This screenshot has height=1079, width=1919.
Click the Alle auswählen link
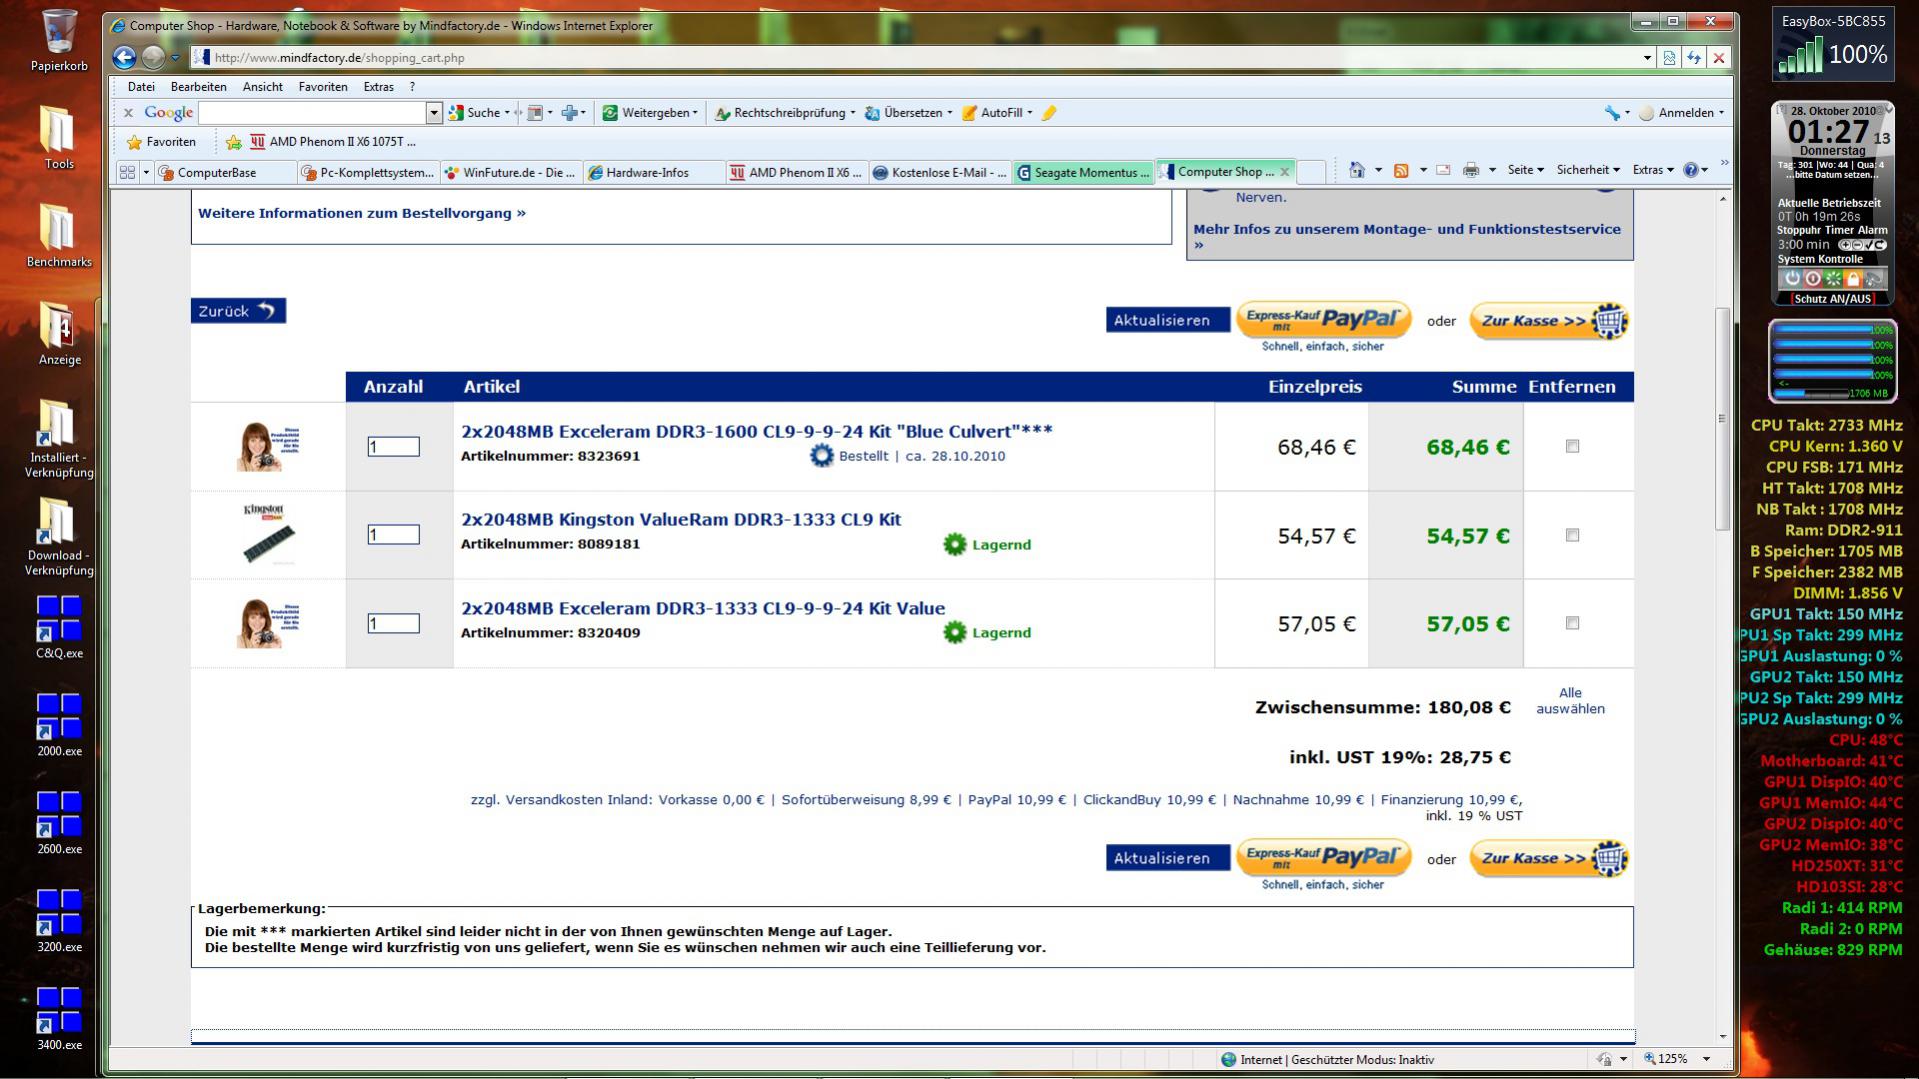click(1570, 701)
